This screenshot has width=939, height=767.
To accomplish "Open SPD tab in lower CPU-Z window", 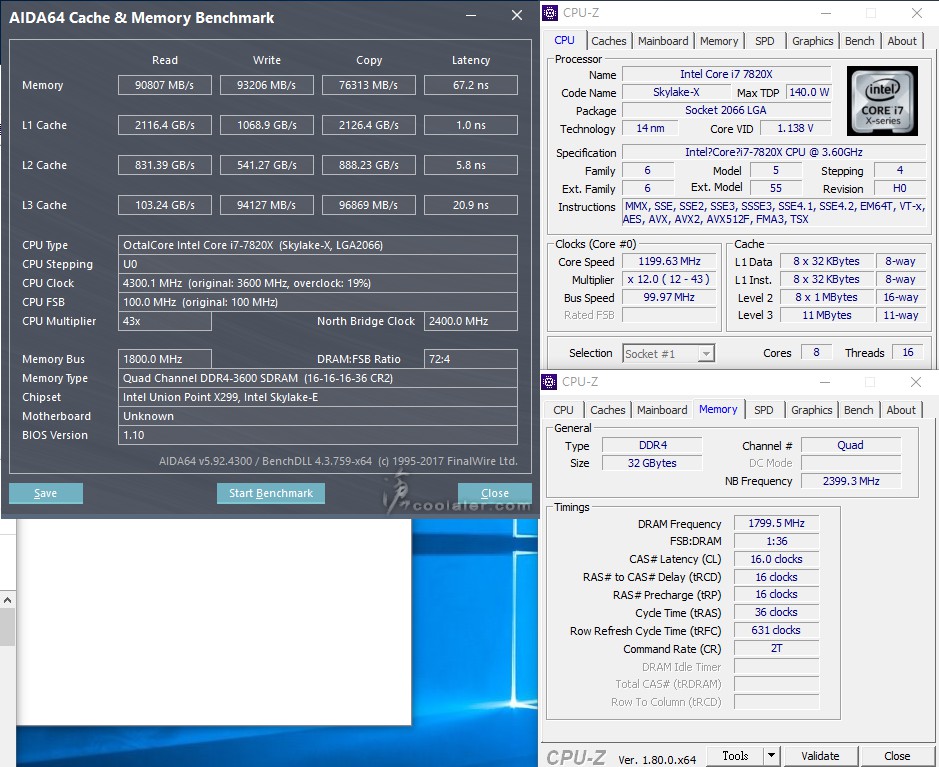I will (764, 410).
